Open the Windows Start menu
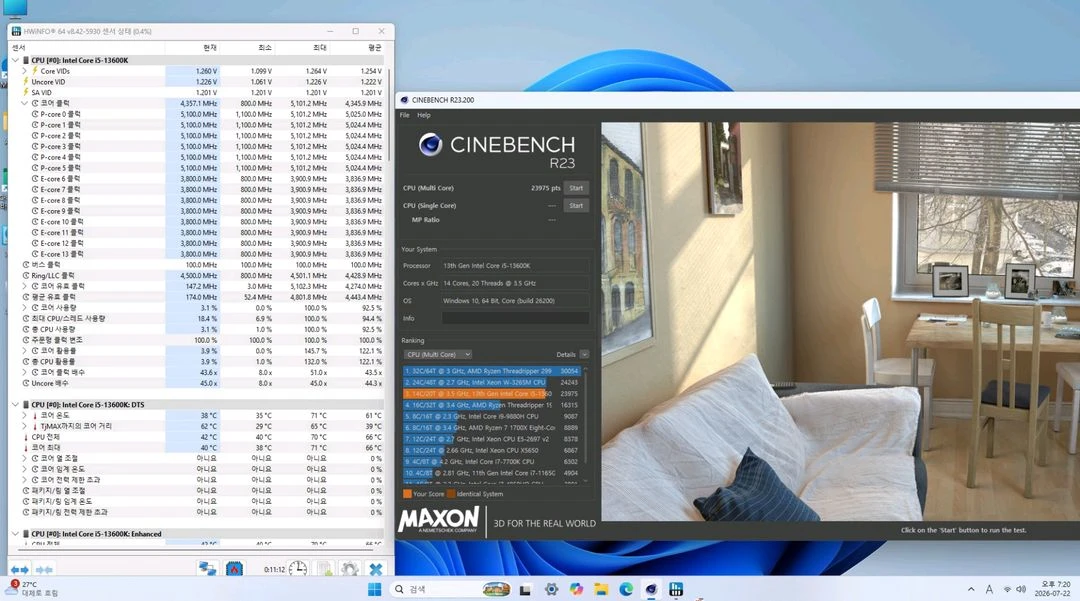The image size is (1080, 601). click(x=374, y=589)
